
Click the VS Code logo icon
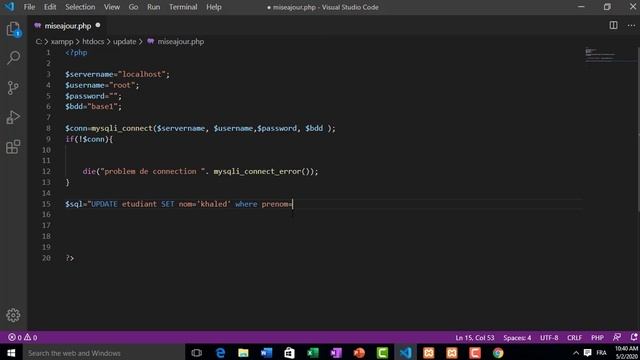point(9,7)
